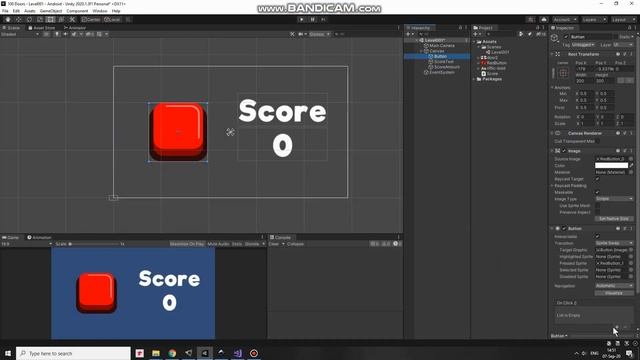
Task: Toggle Button component enabled checkbox
Action: pos(564,229)
